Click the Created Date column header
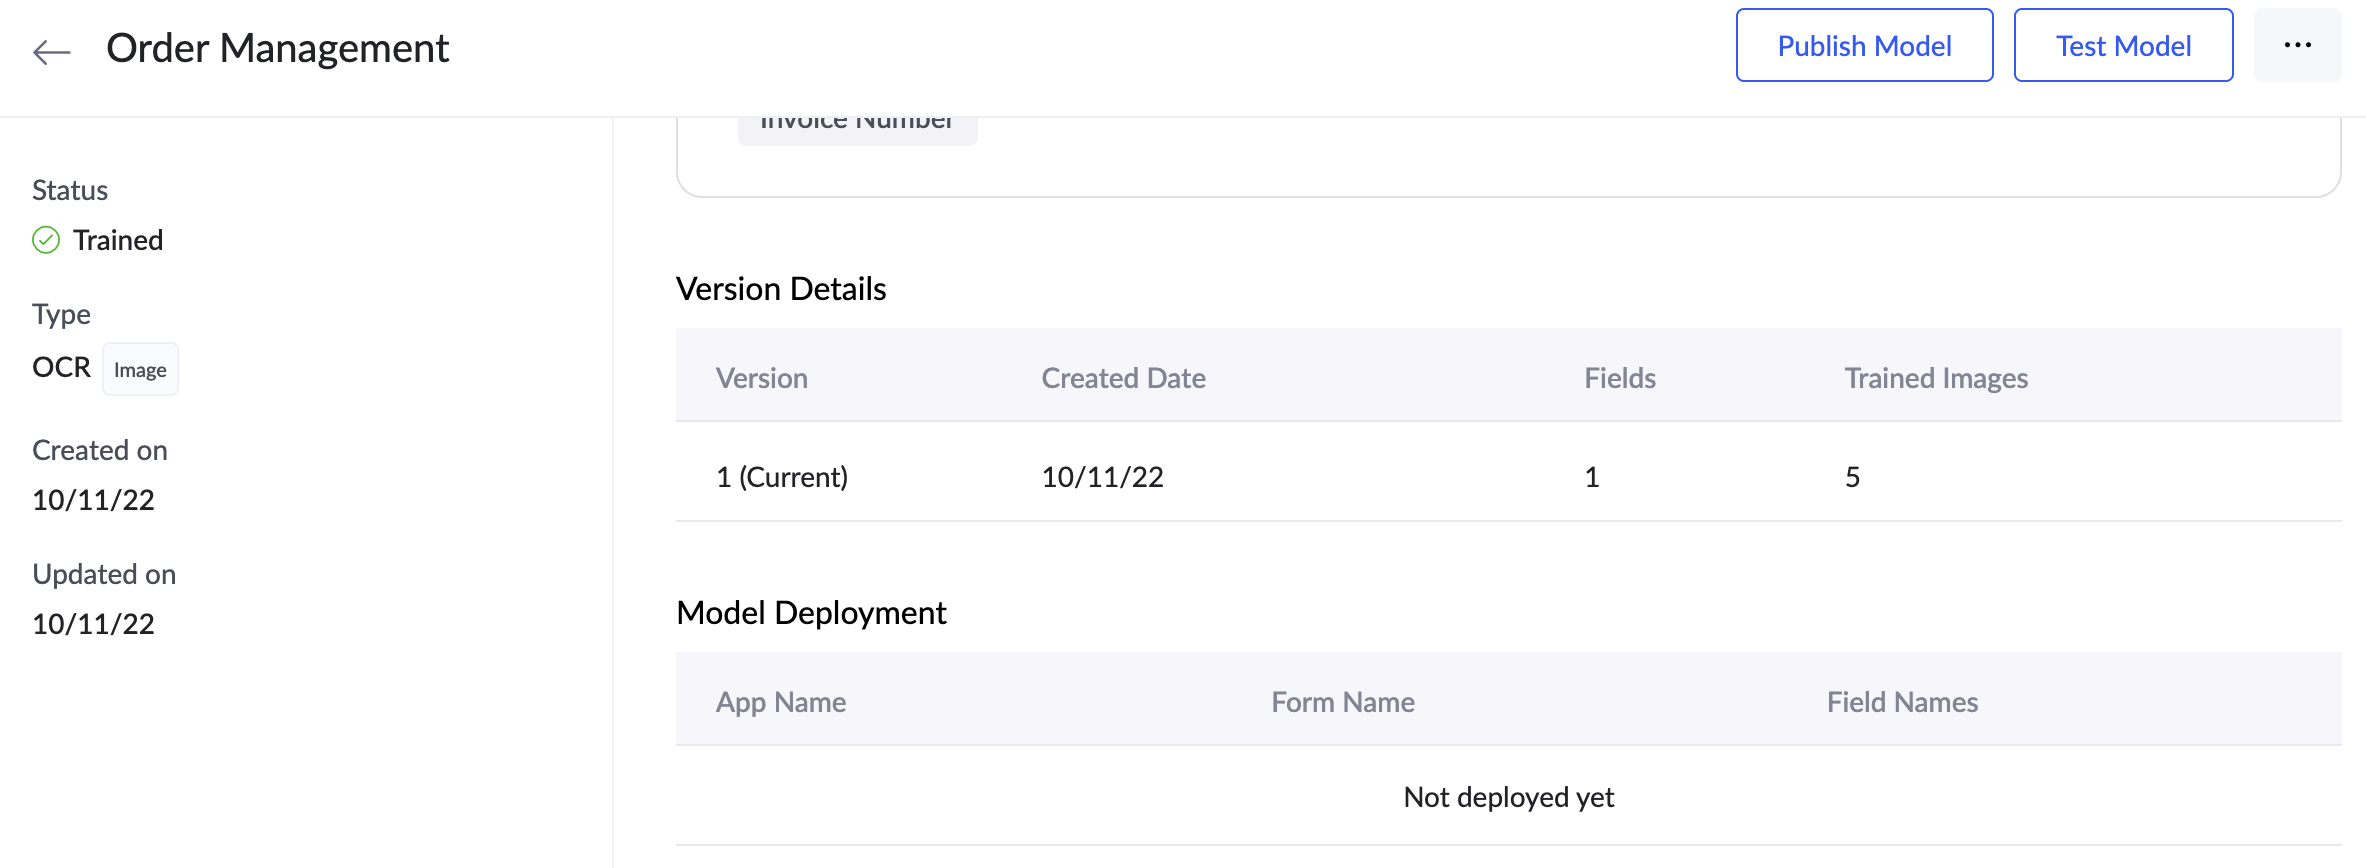The width and height of the screenshot is (2366, 868). (1123, 378)
